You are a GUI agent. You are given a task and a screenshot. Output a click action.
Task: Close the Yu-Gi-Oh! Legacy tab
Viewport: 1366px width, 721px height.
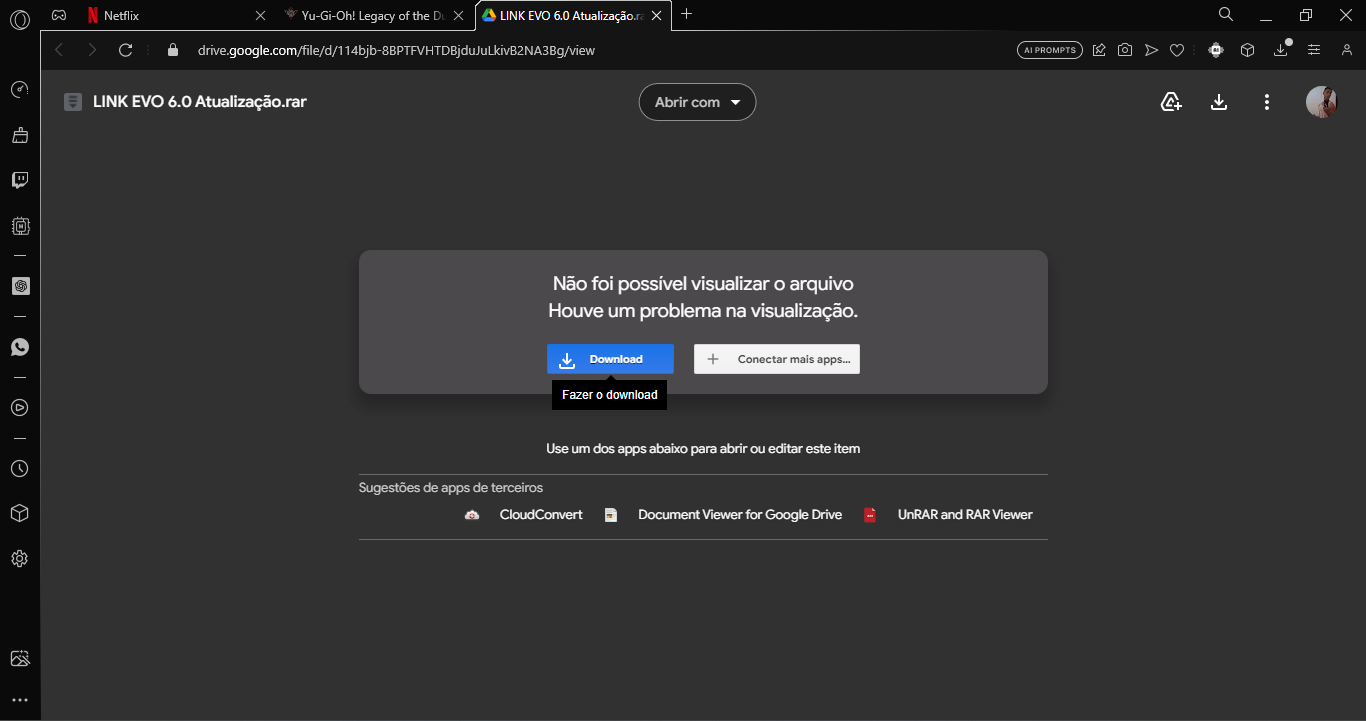(x=458, y=15)
